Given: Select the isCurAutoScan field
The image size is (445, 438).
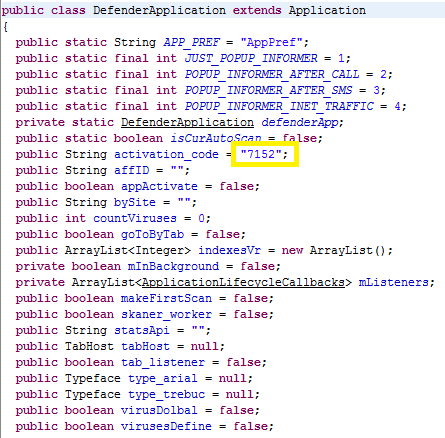Looking at the screenshot, I should [x=216, y=139].
